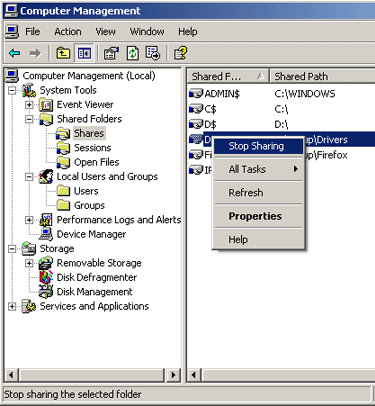The height and width of the screenshot is (406, 375).
Task: Click the ADMIN$ share icon
Action: click(196, 94)
